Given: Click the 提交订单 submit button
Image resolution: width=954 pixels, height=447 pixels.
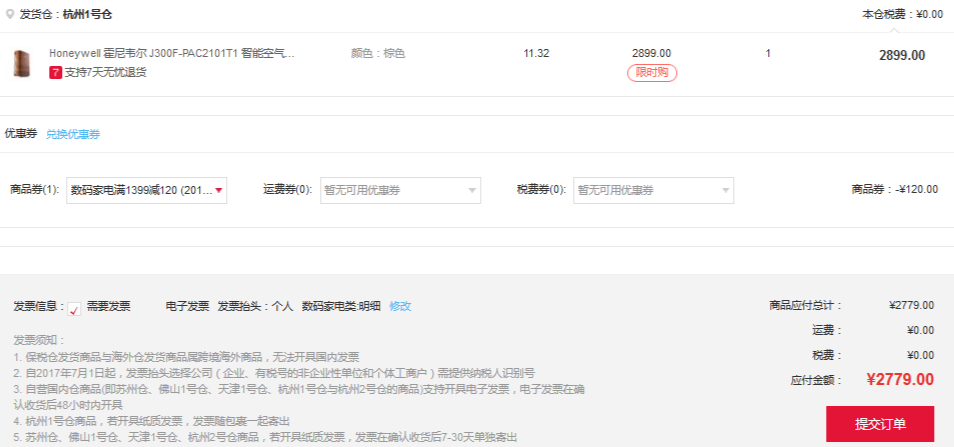Looking at the screenshot, I should tap(880, 424).
